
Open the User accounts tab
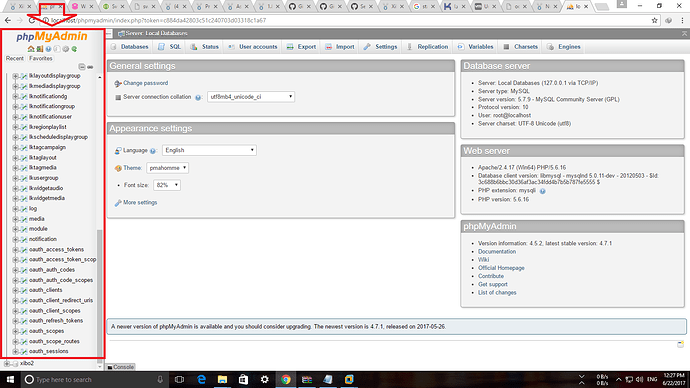pos(253,47)
